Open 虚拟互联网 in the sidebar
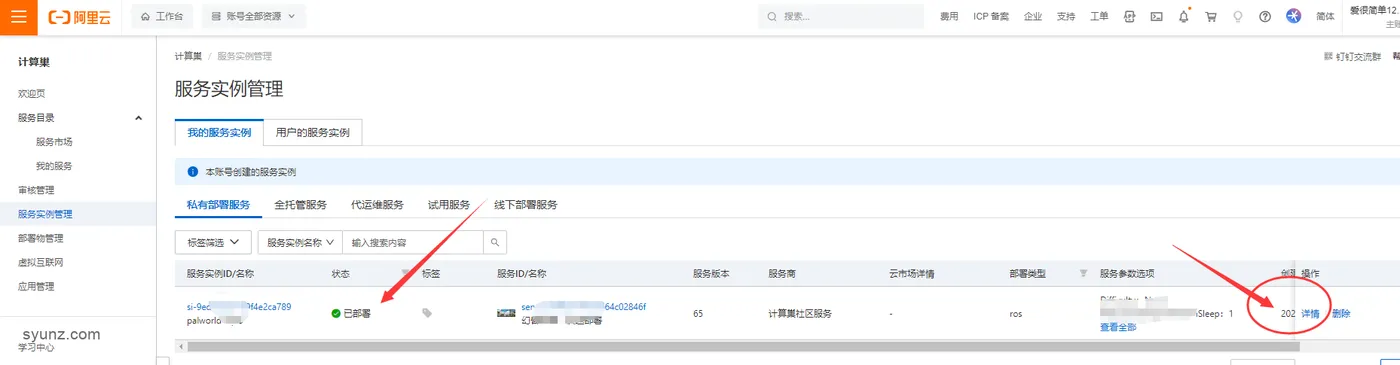Image resolution: width=1400 pixels, height=365 pixels. point(41,262)
